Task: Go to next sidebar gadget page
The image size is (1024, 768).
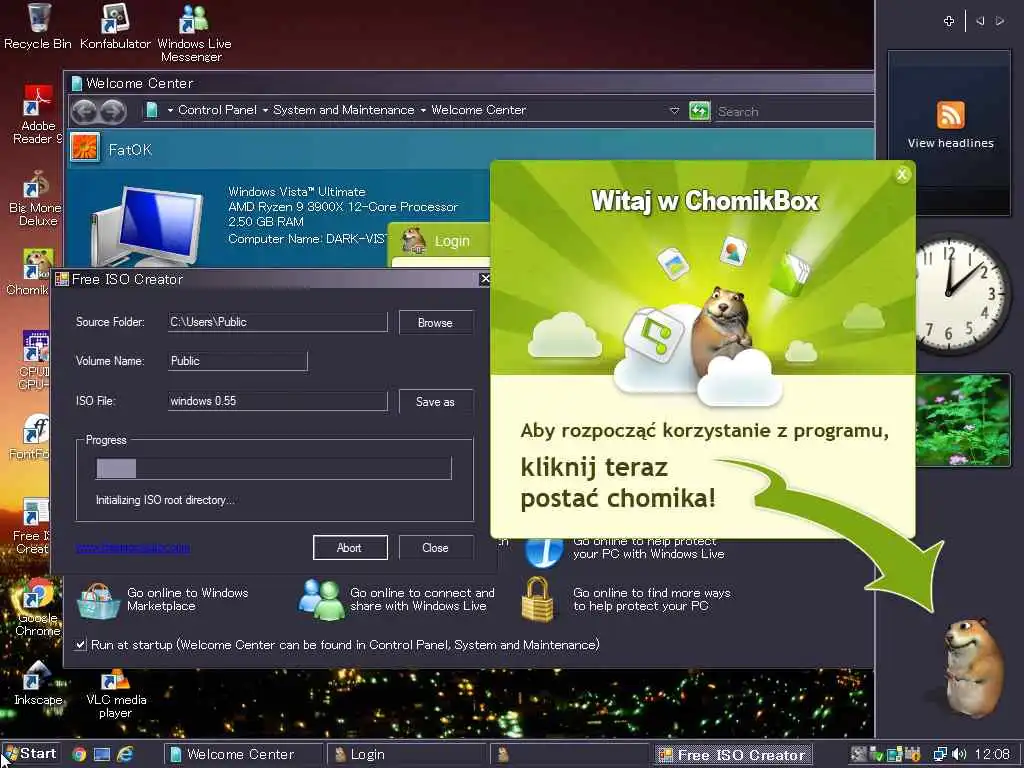Action: point(1000,21)
